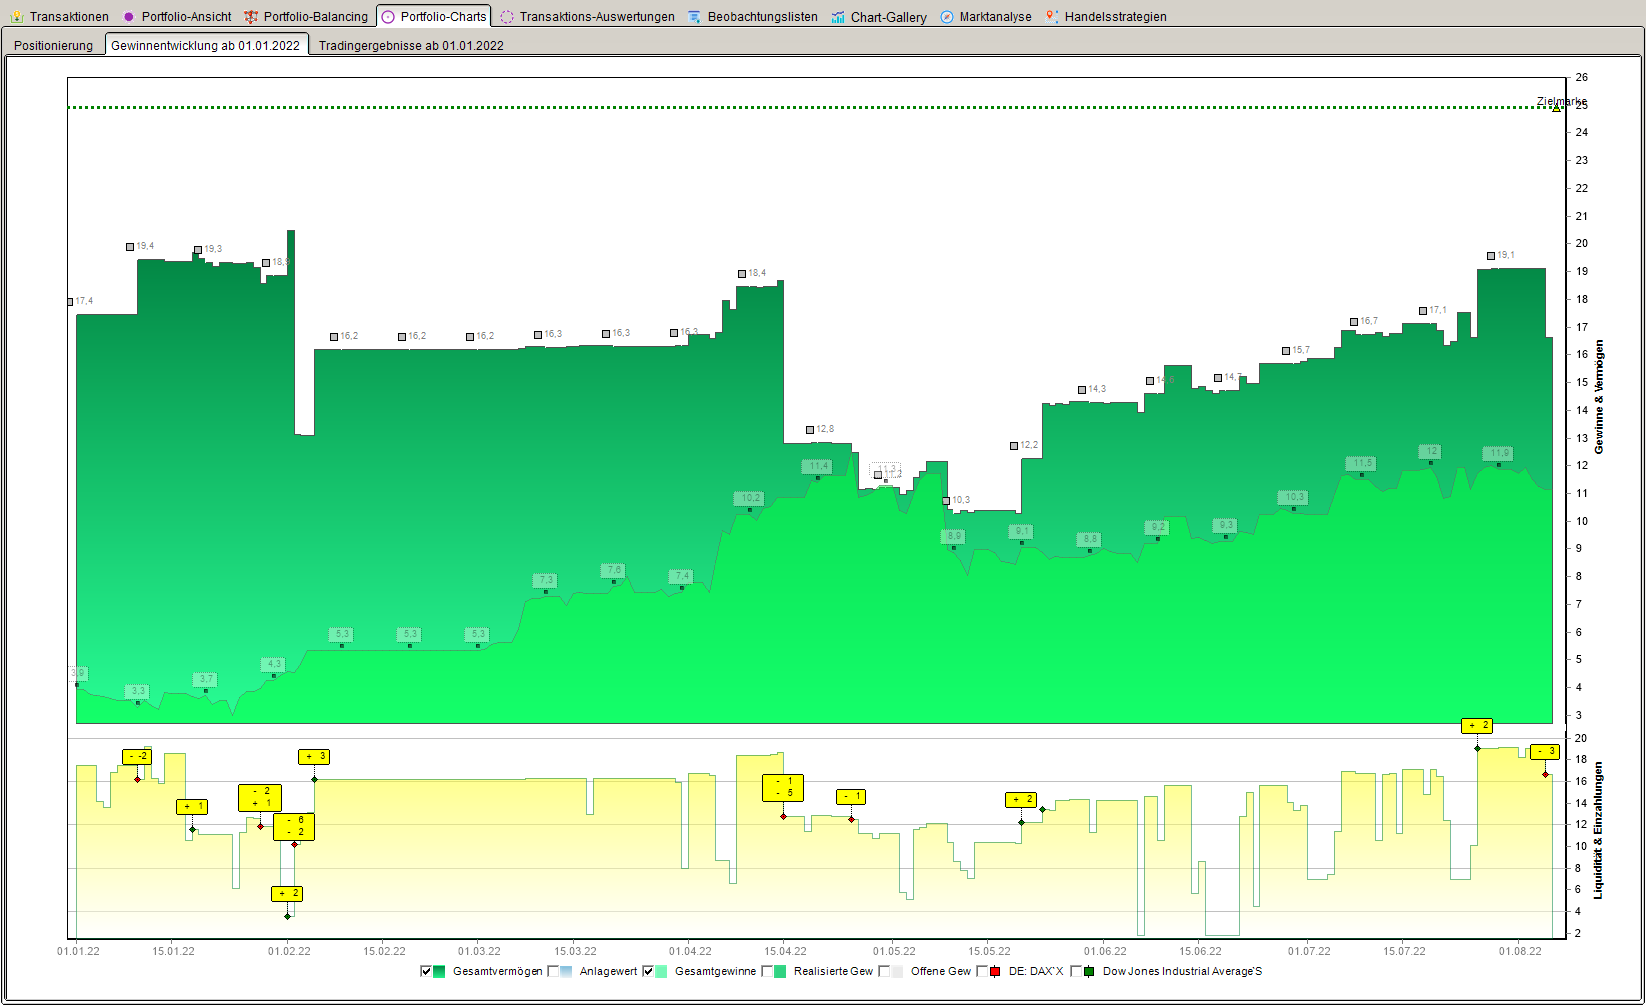Screen dimensions: 1646x1007
Task: Click the green Gesamtvermögen color swatch
Action: 440,971
